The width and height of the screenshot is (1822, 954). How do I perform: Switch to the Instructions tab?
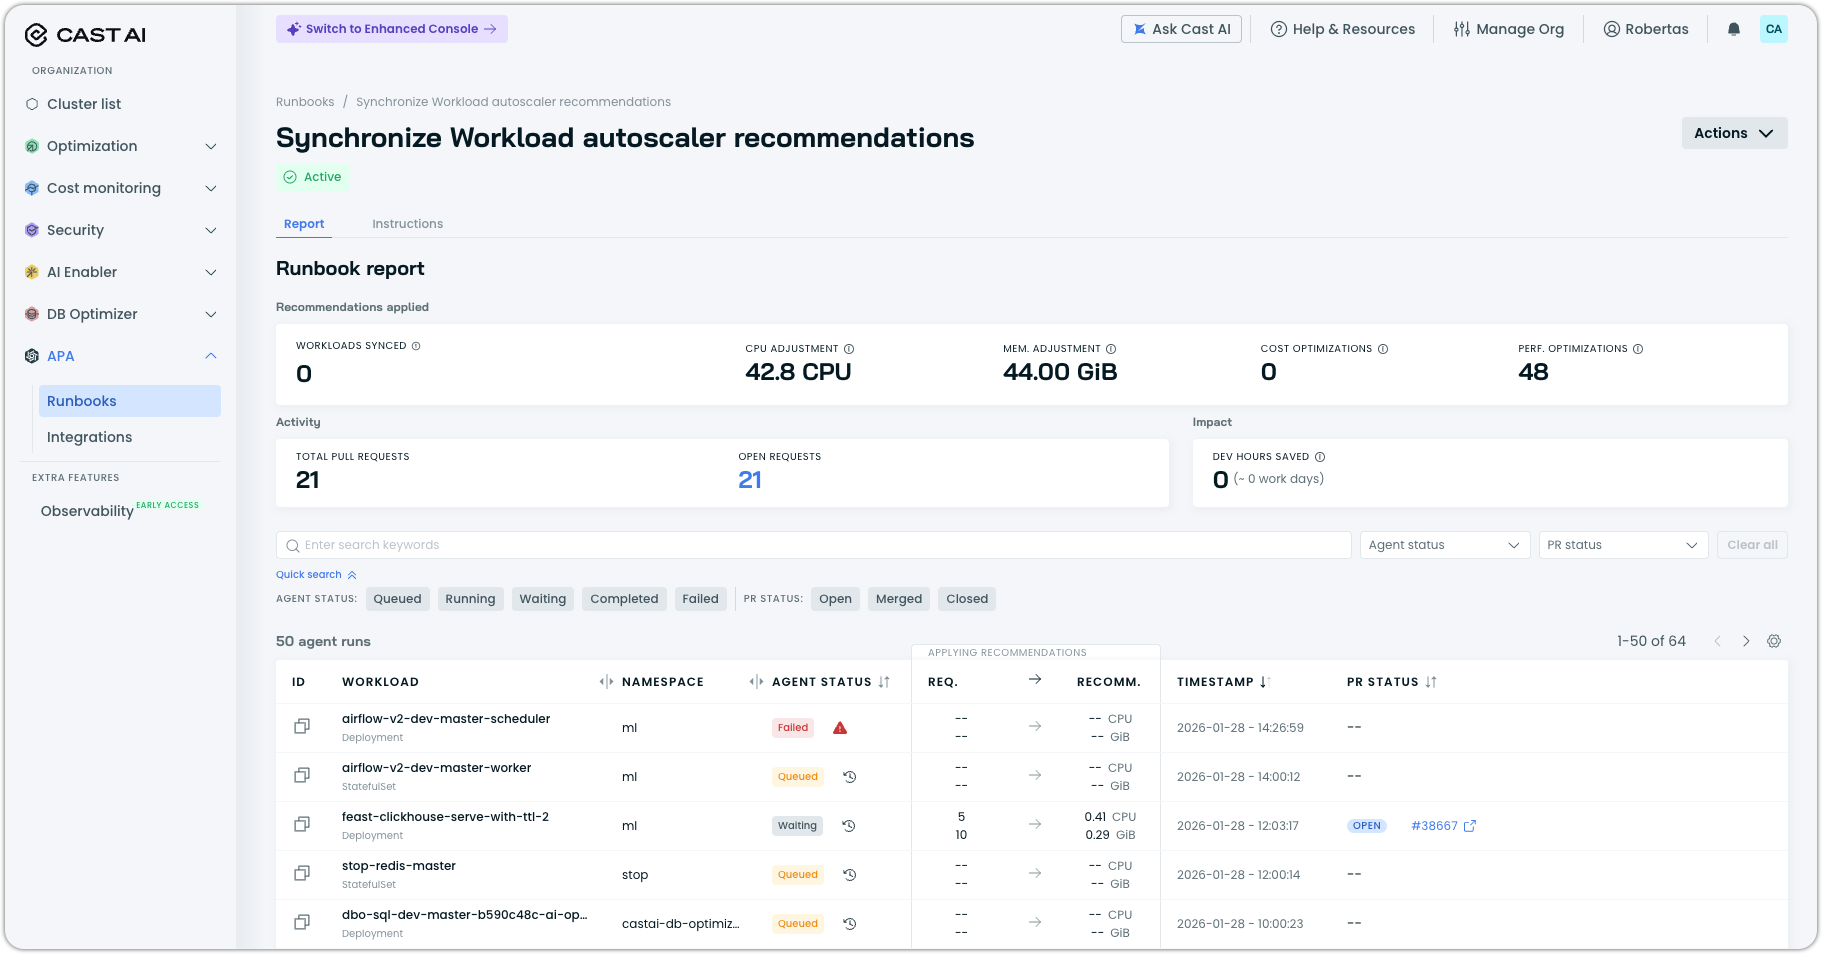pyautogui.click(x=407, y=224)
